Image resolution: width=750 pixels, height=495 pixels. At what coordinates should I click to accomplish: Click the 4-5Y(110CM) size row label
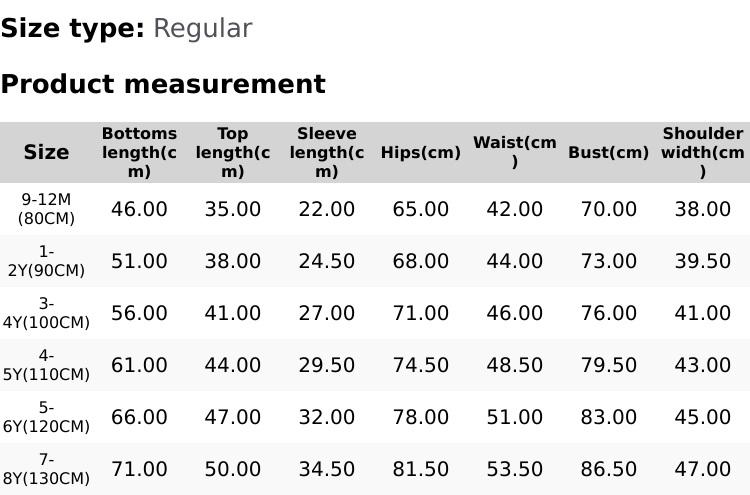[x=46, y=365]
